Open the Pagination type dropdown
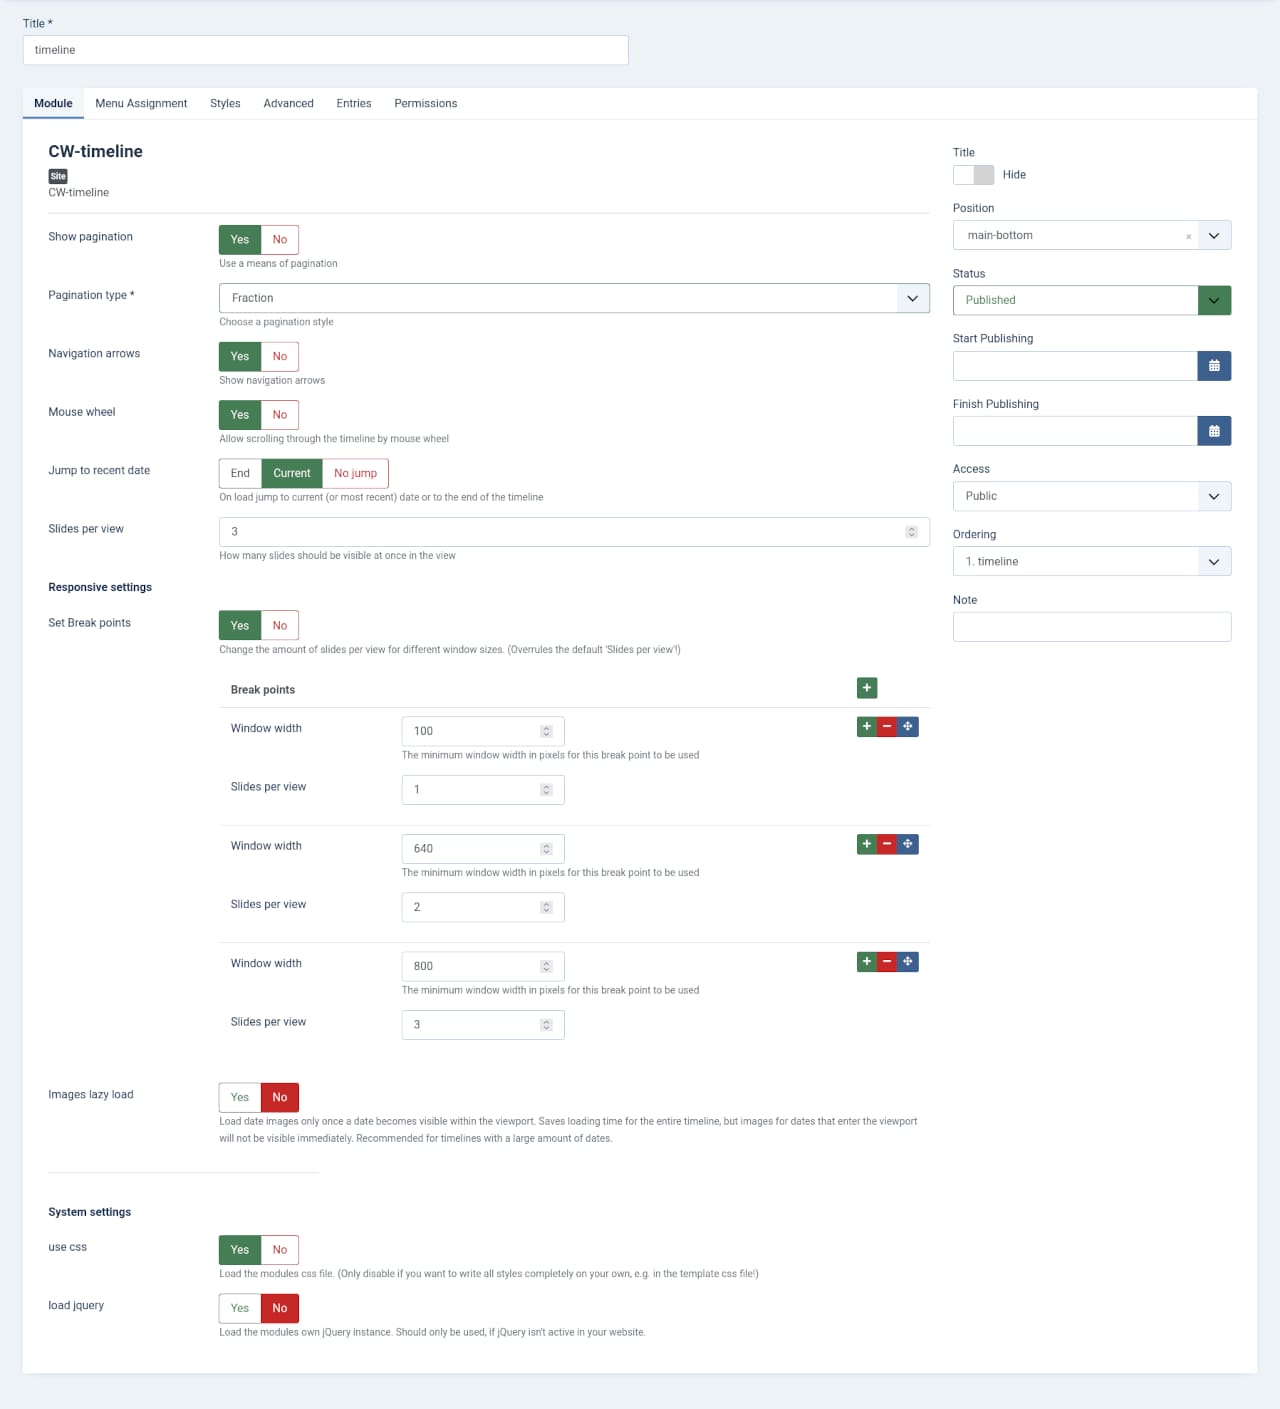This screenshot has width=1280, height=1409. coord(574,298)
